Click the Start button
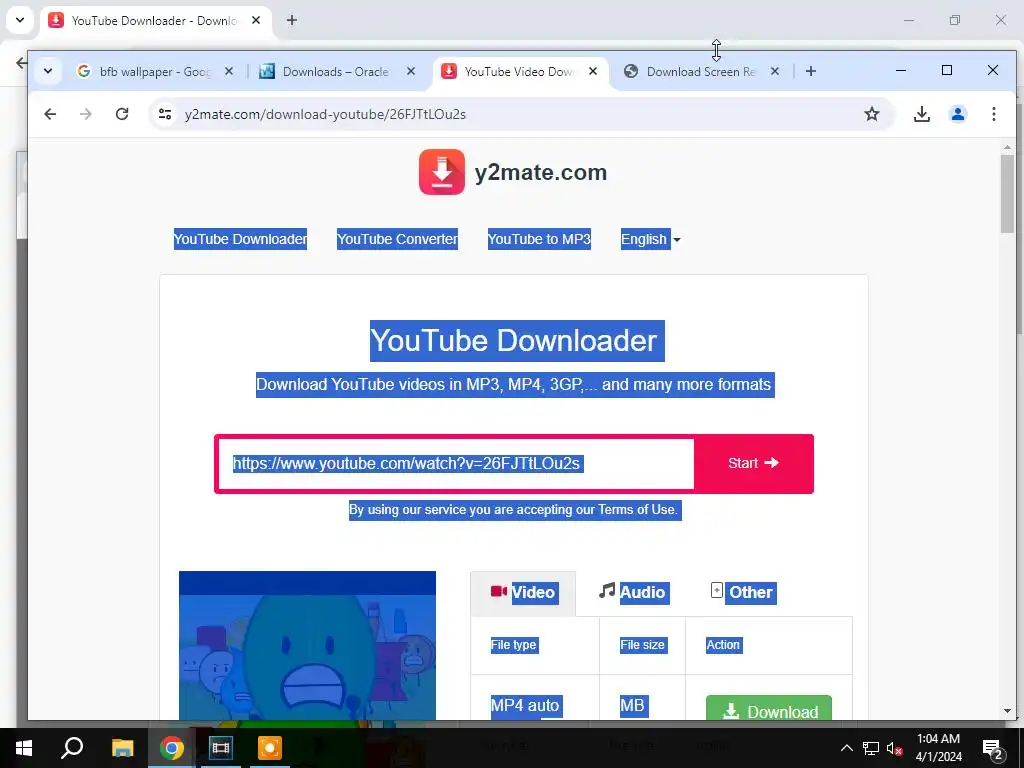The width and height of the screenshot is (1024, 768). tap(754, 463)
